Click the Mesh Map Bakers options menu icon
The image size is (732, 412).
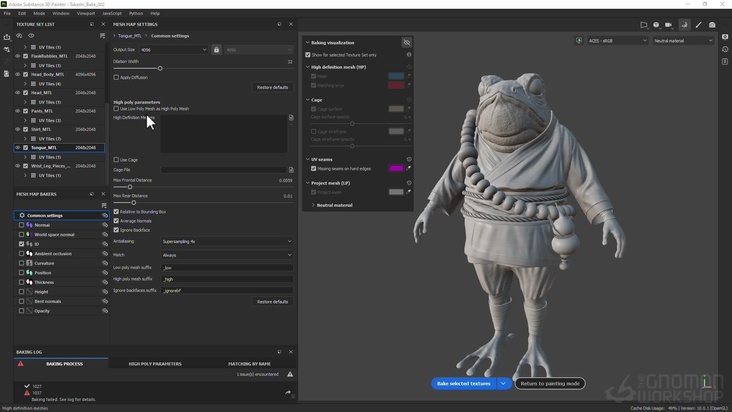coord(104,205)
